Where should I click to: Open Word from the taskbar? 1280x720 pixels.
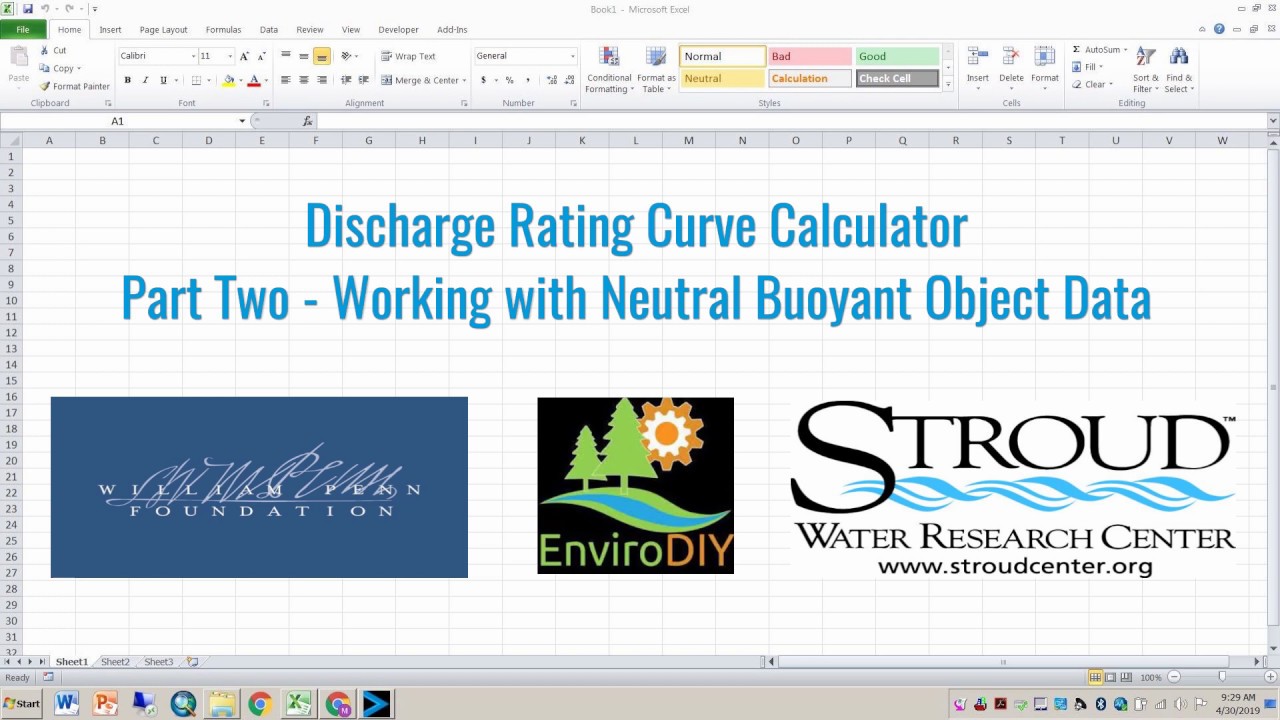coord(66,704)
